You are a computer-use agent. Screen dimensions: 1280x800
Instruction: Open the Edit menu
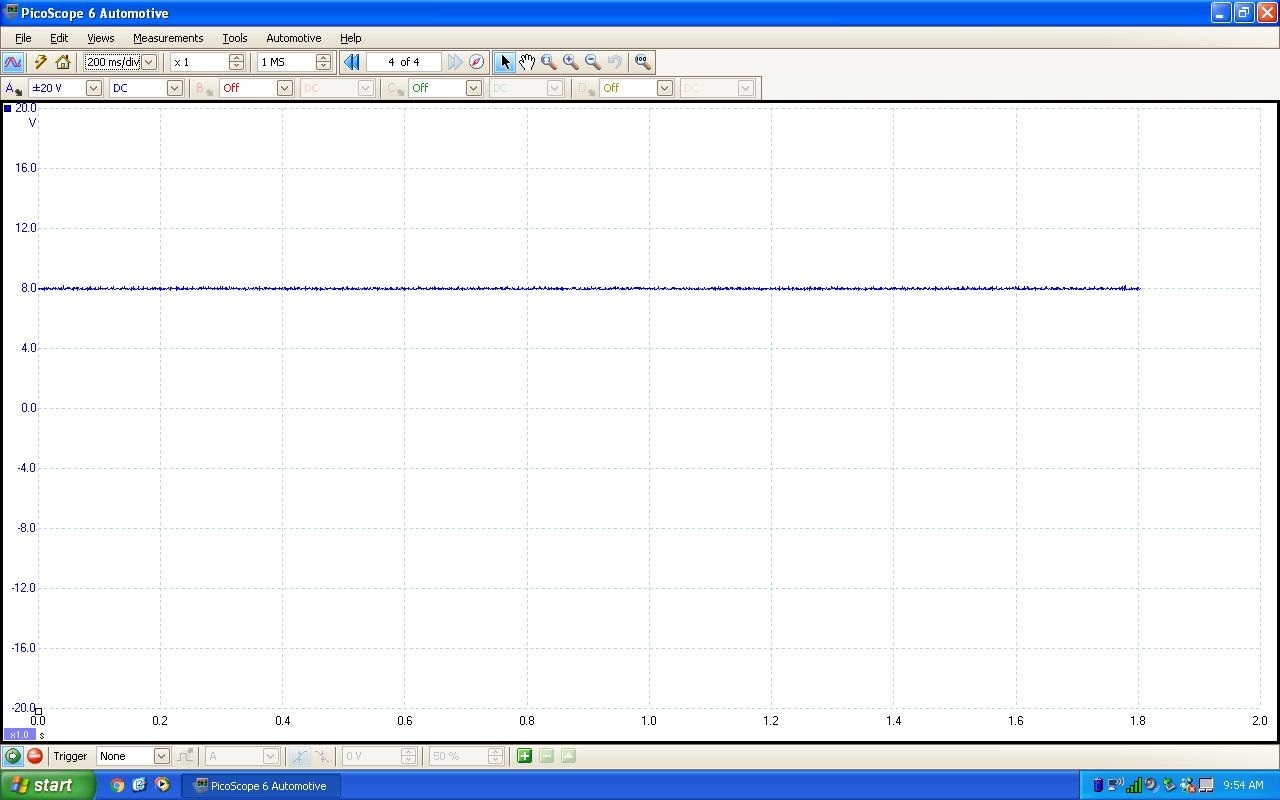tap(59, 38)
